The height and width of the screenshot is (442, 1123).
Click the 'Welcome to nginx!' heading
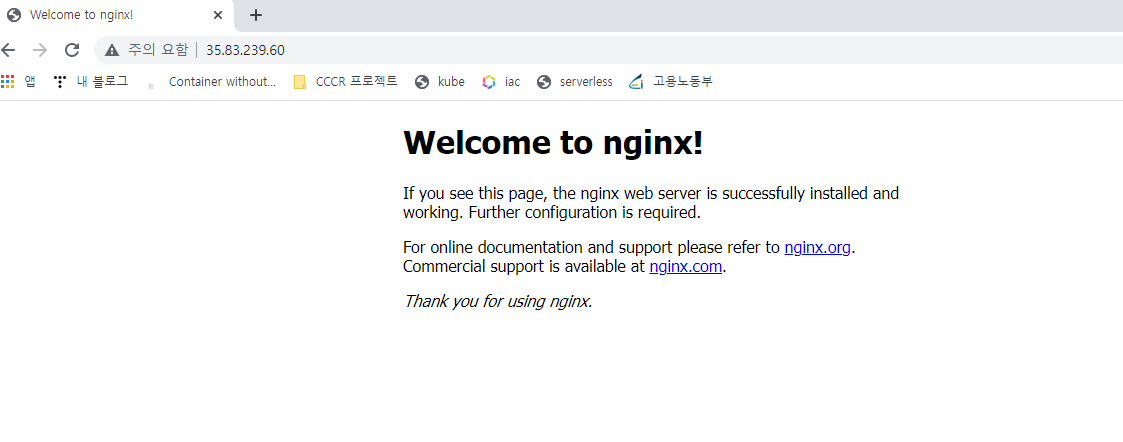click(x=553, y=143)
